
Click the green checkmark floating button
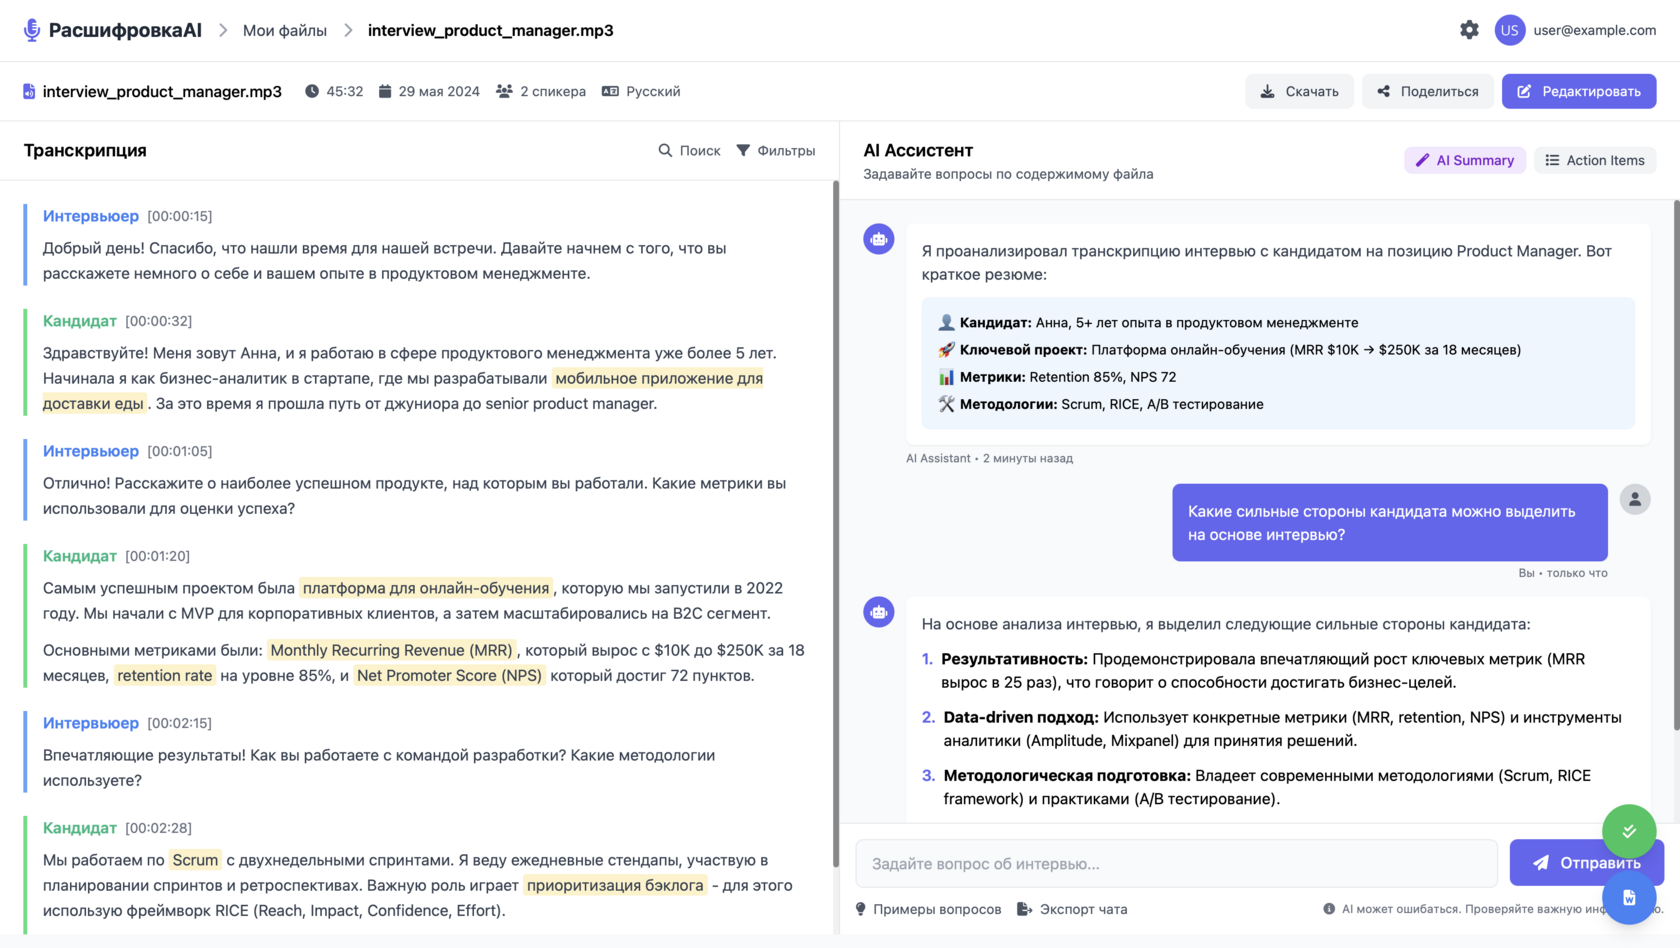click(1629, 831)
